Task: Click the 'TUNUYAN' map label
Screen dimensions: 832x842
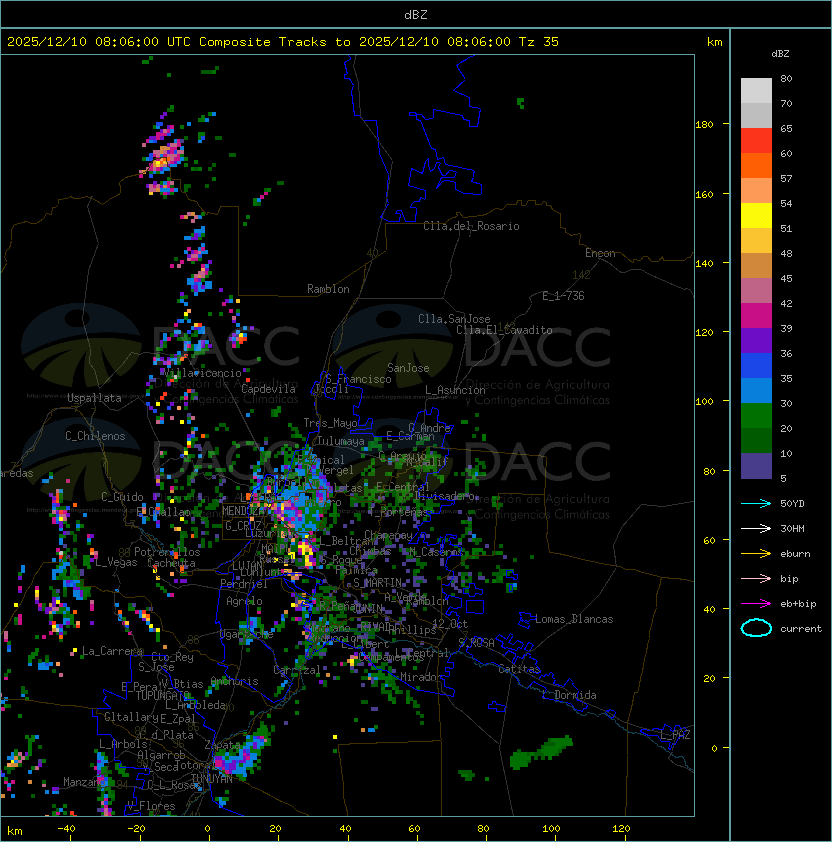Action: click(x=212, y=779)
